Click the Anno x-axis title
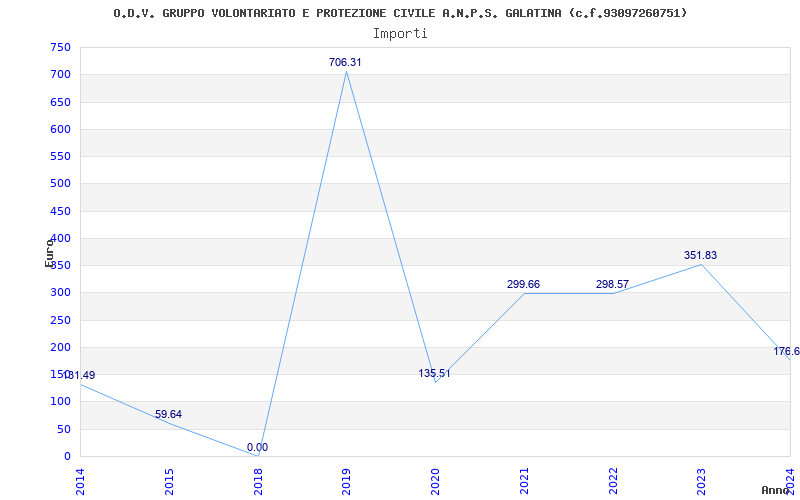Image resolution: width=800 pixels, height=500 pixels. [x=775, y=490]
